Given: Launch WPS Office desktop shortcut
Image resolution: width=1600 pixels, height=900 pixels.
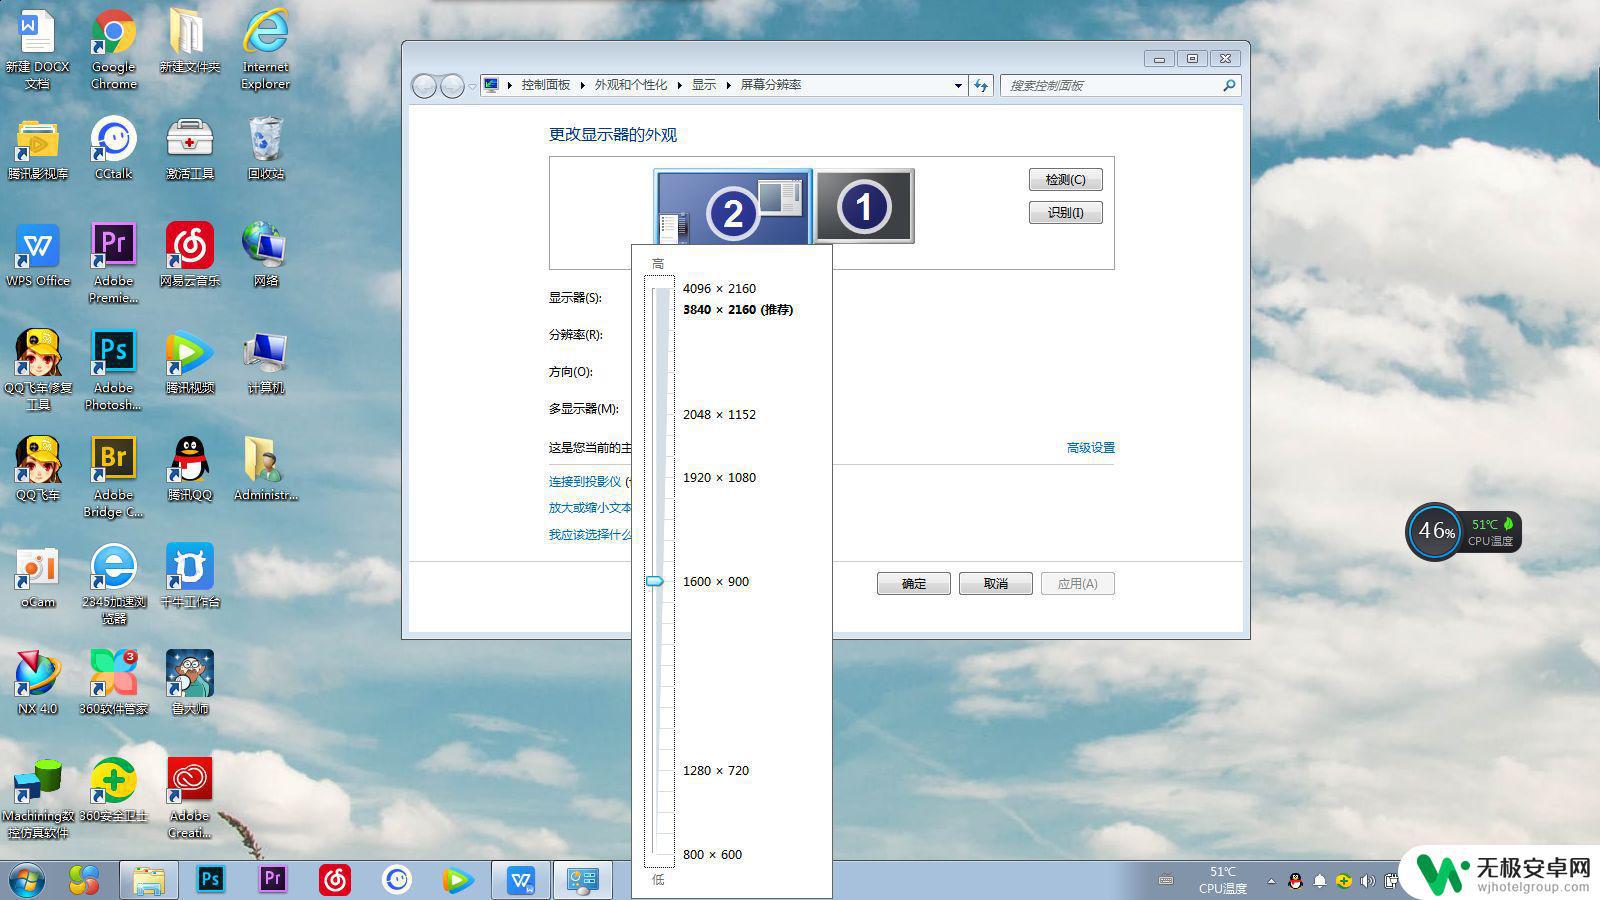Looking at the screenshot, I should [x=38, y=256].
